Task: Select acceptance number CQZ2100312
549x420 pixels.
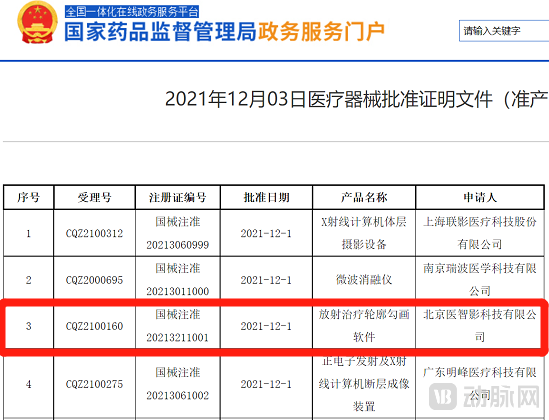Action: pos(95,233)
